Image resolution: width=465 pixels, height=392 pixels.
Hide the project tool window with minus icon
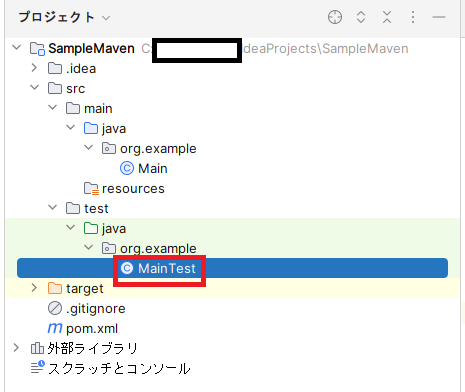tap(439, 17)
